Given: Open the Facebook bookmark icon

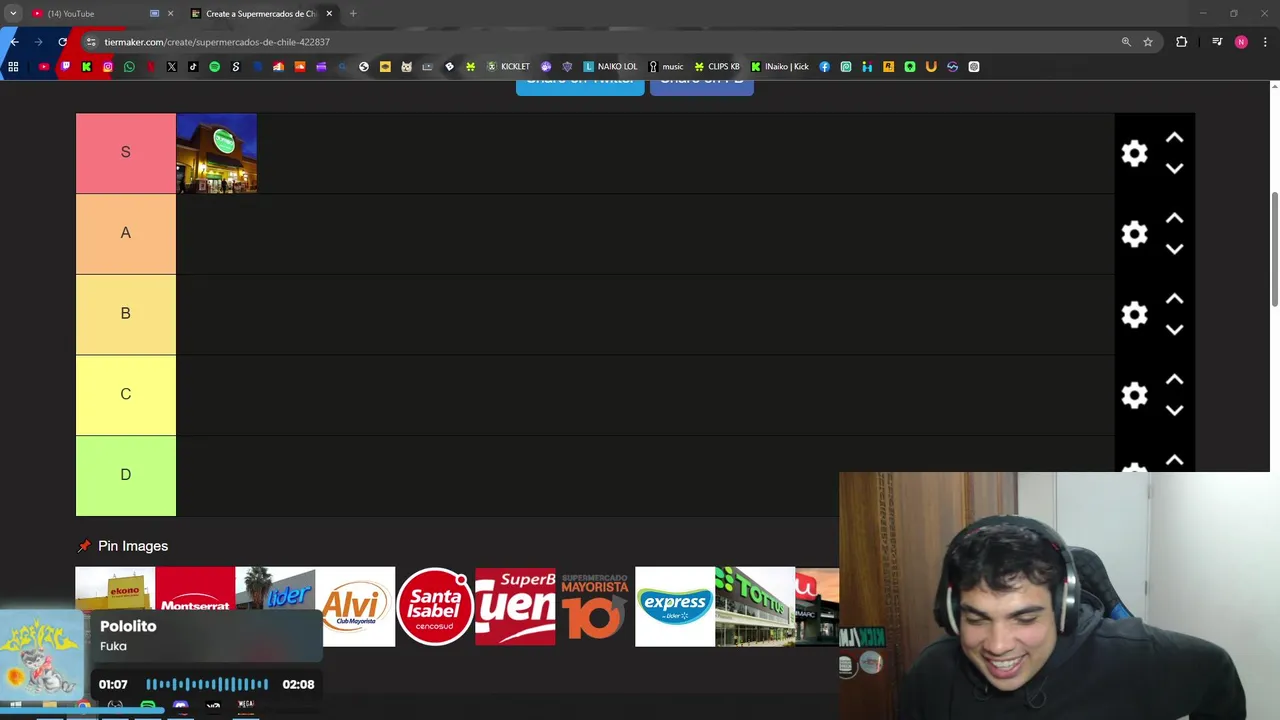Looking at the screenshot, I should pos(825,67).
